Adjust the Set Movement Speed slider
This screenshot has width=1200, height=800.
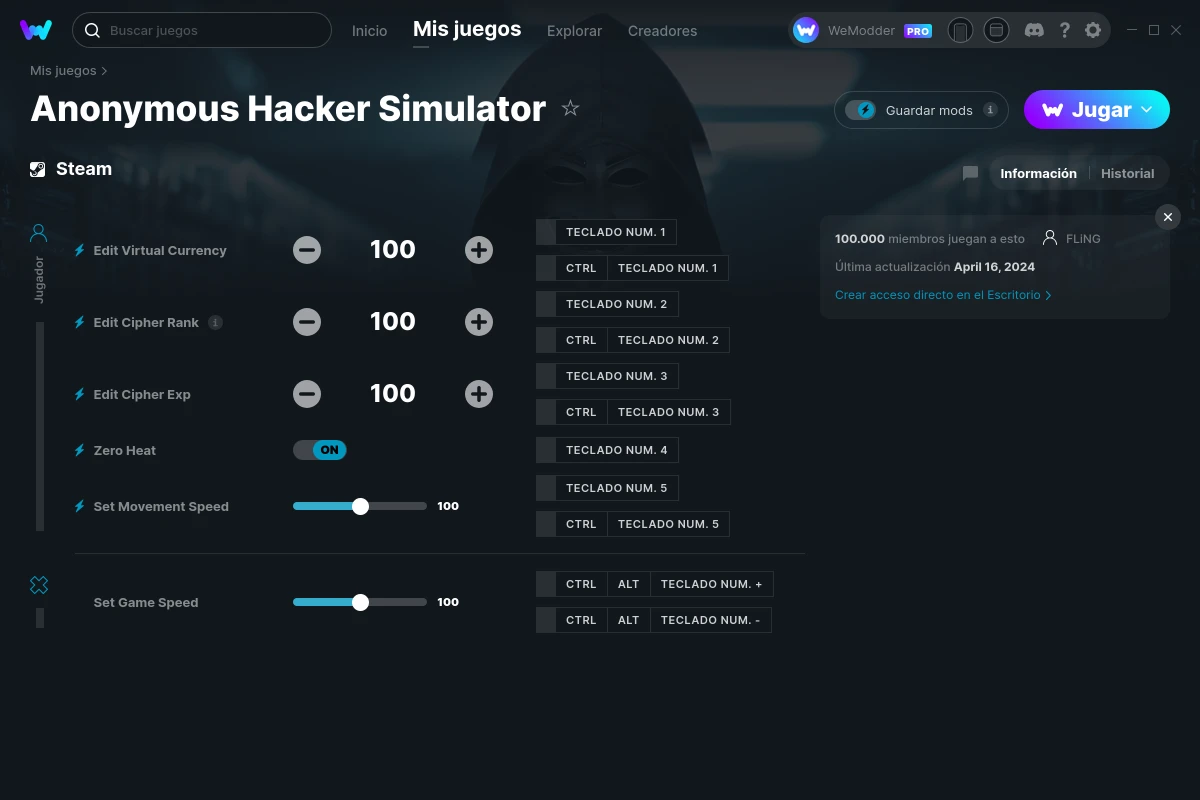[x=360, y=506]
